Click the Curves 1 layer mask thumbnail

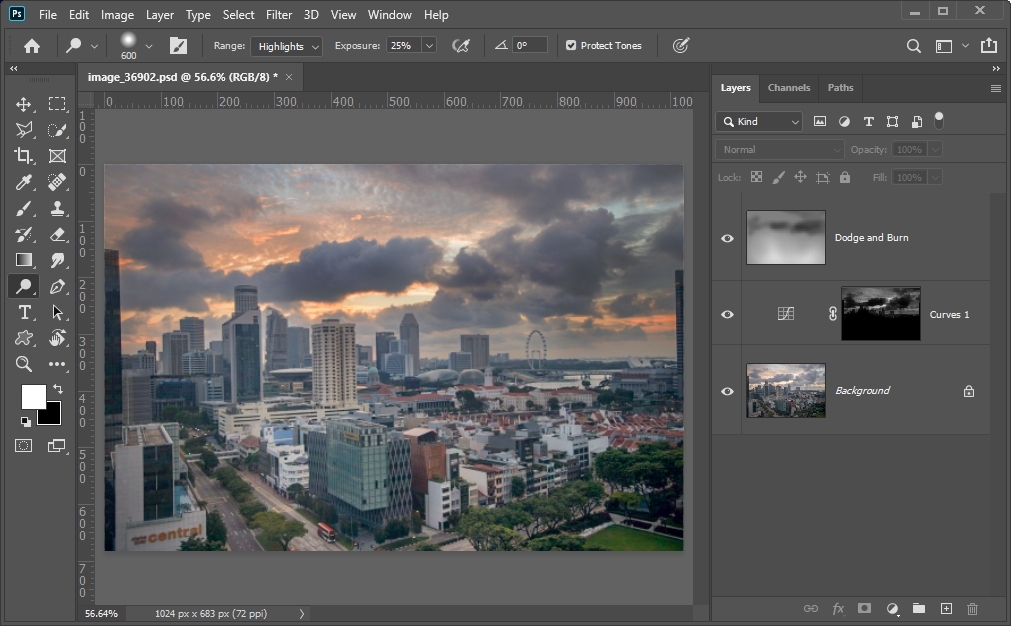tap(881, 314)
